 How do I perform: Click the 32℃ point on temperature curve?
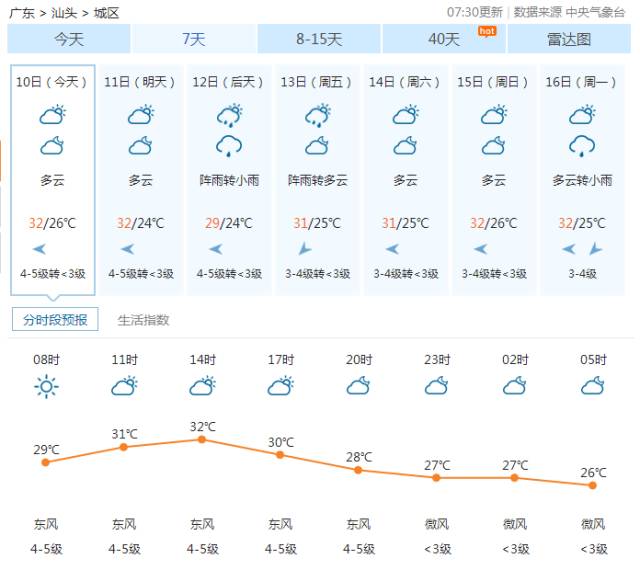[x=202, y=439]
